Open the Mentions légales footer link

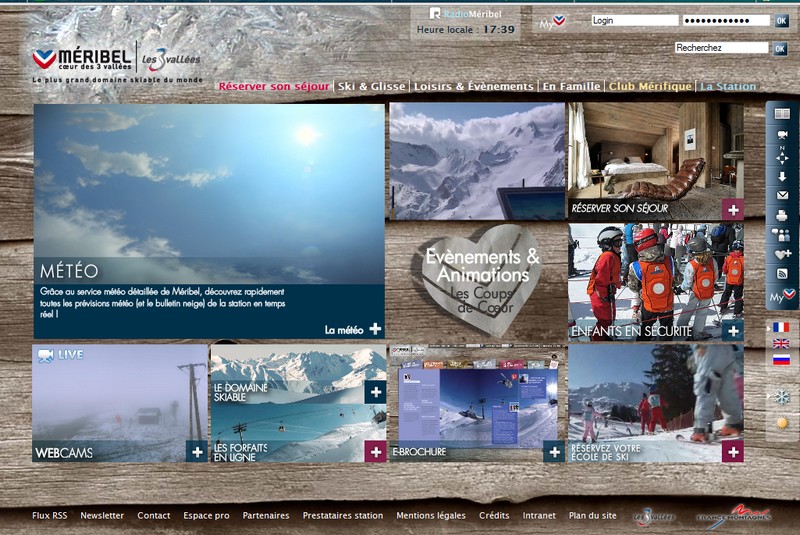pyautogui.click(x=431, y=516)
